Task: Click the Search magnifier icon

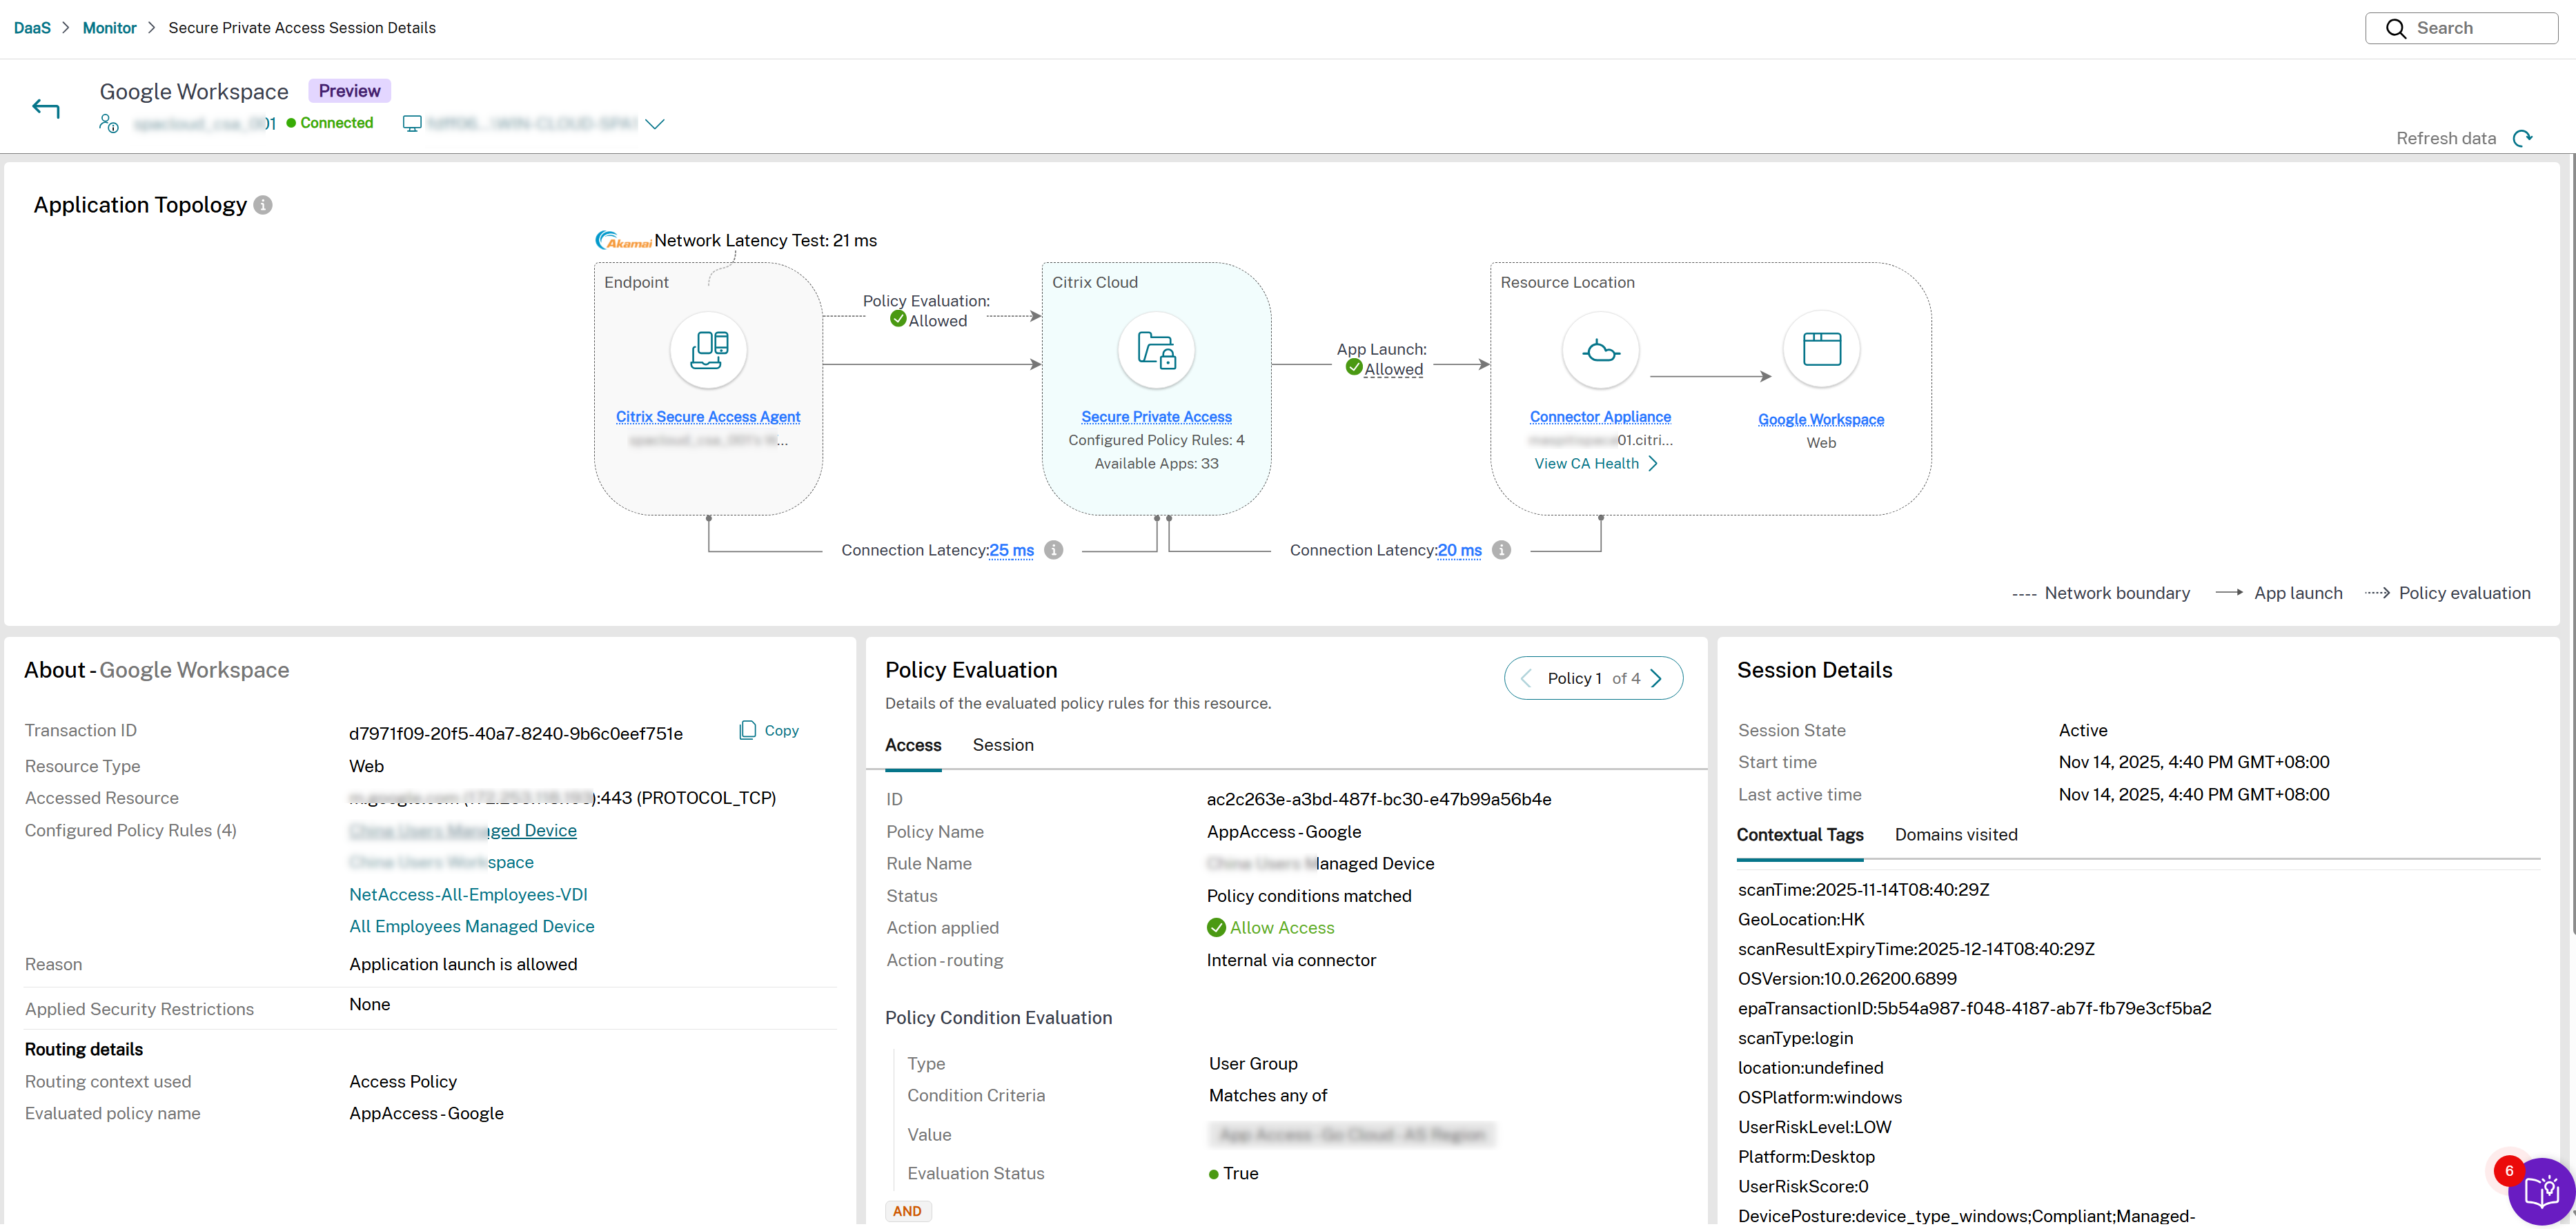Action: coord(2396,28)
